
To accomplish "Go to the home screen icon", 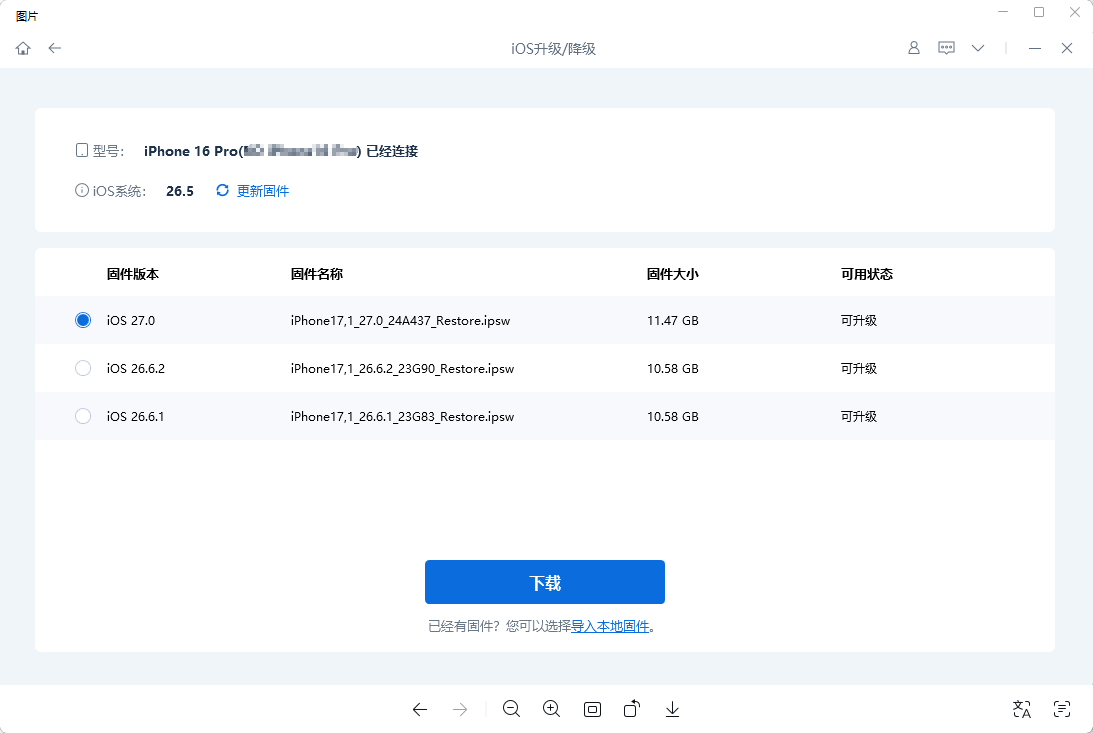I will [23, 48].
